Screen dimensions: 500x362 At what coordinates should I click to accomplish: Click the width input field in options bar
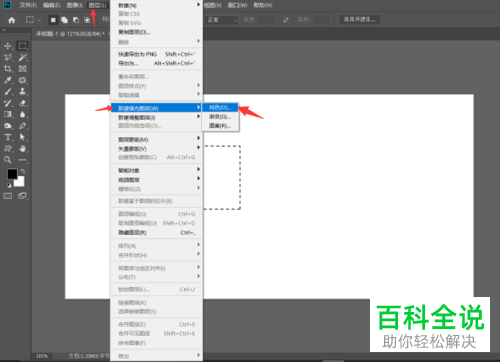267,20
